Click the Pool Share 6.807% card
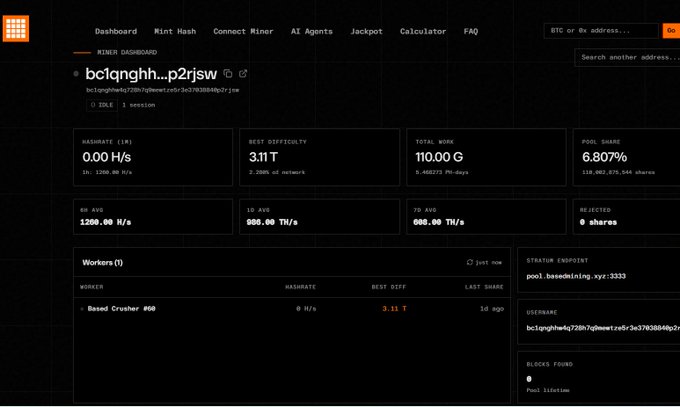 tap(626, 157)
